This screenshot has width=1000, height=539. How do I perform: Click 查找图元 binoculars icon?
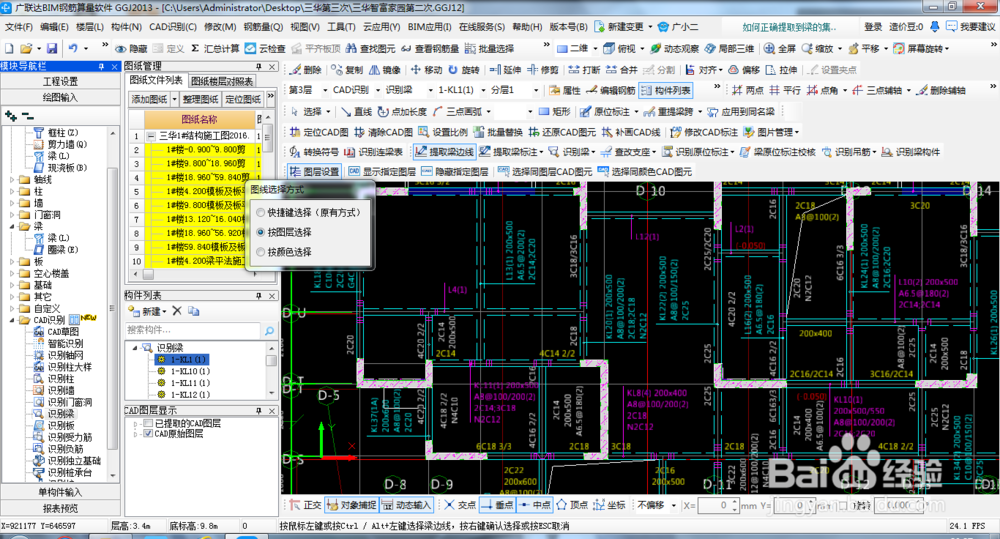pyautogui.click(x=371, y=48)
